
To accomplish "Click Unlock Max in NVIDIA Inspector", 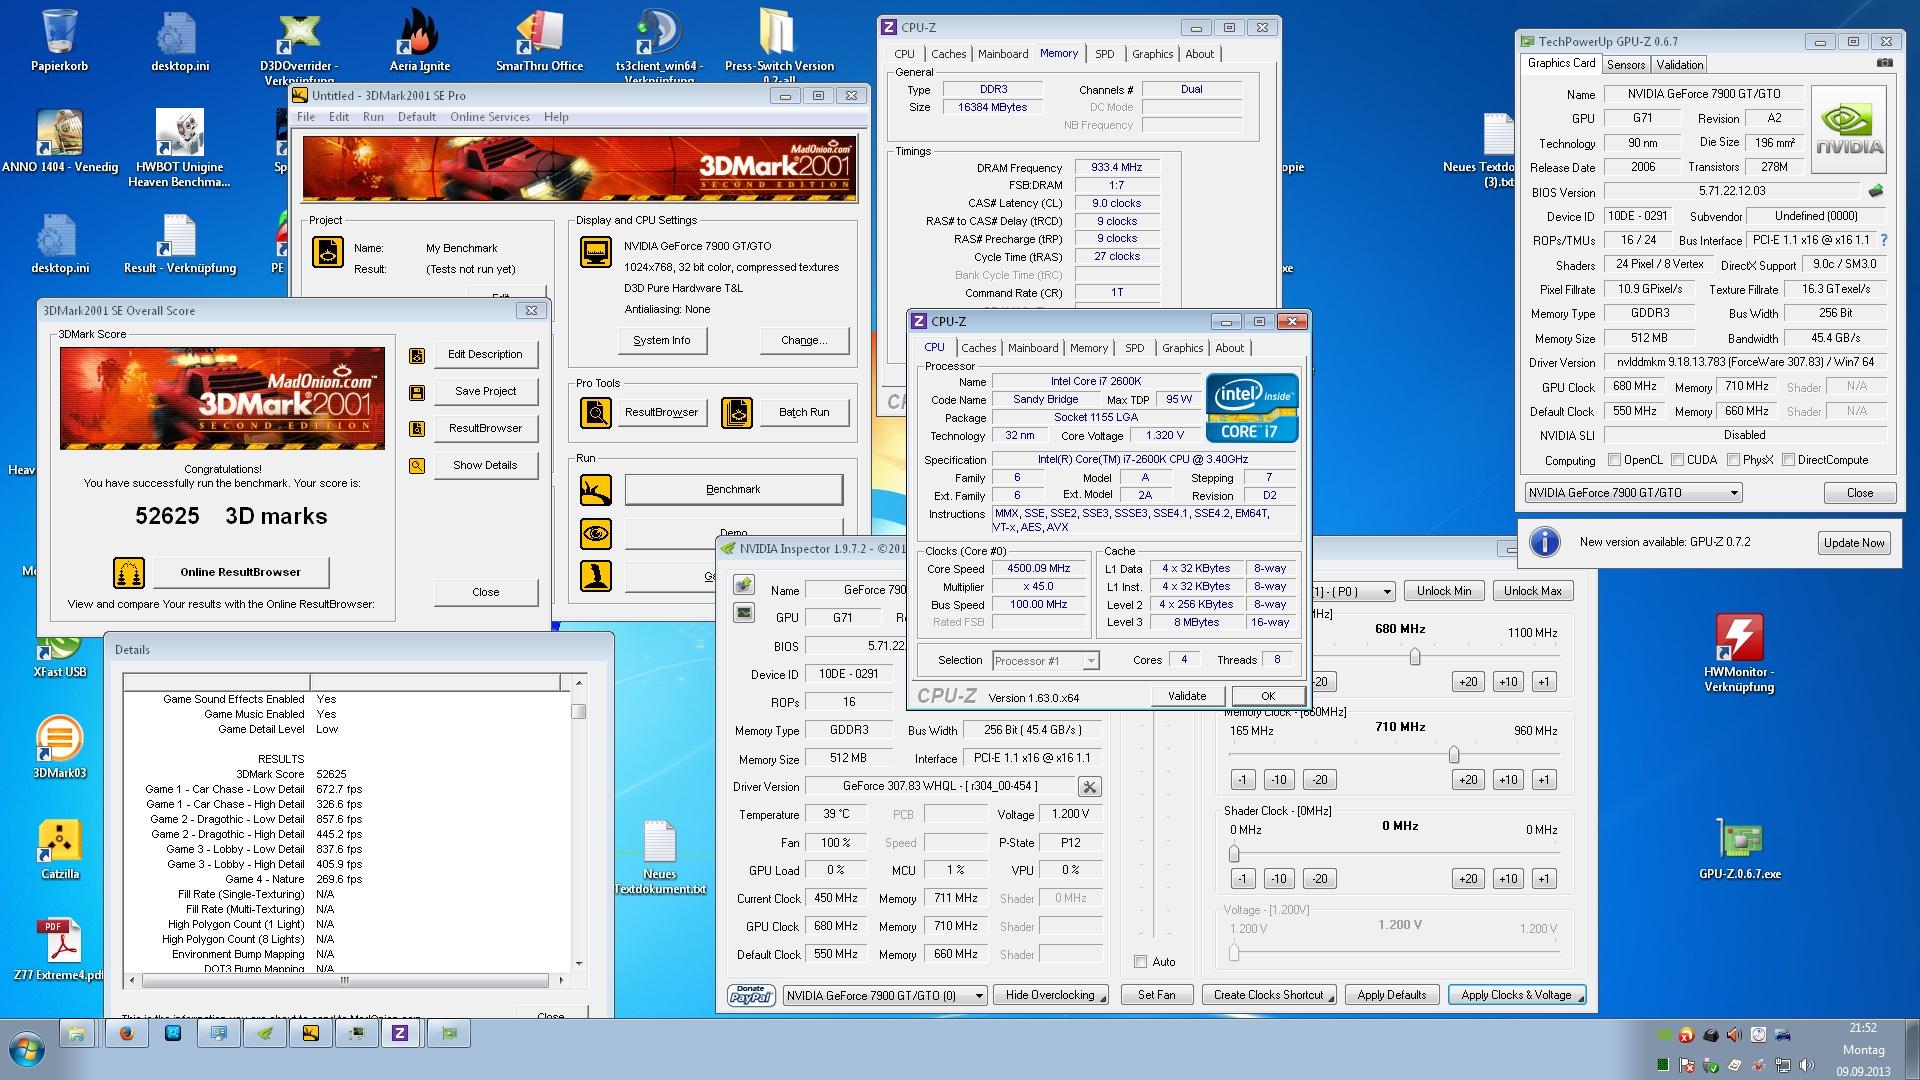I will tap(1532, 591).
